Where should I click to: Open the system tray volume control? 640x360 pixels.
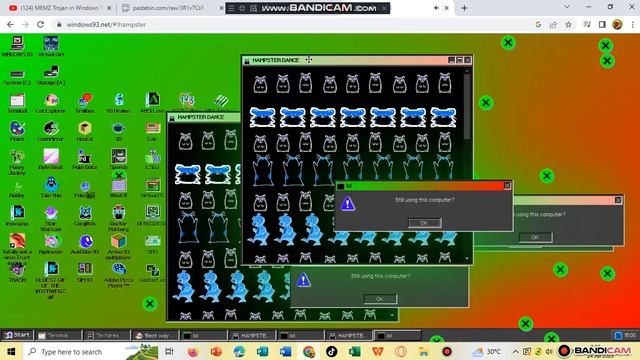(549, 351)
